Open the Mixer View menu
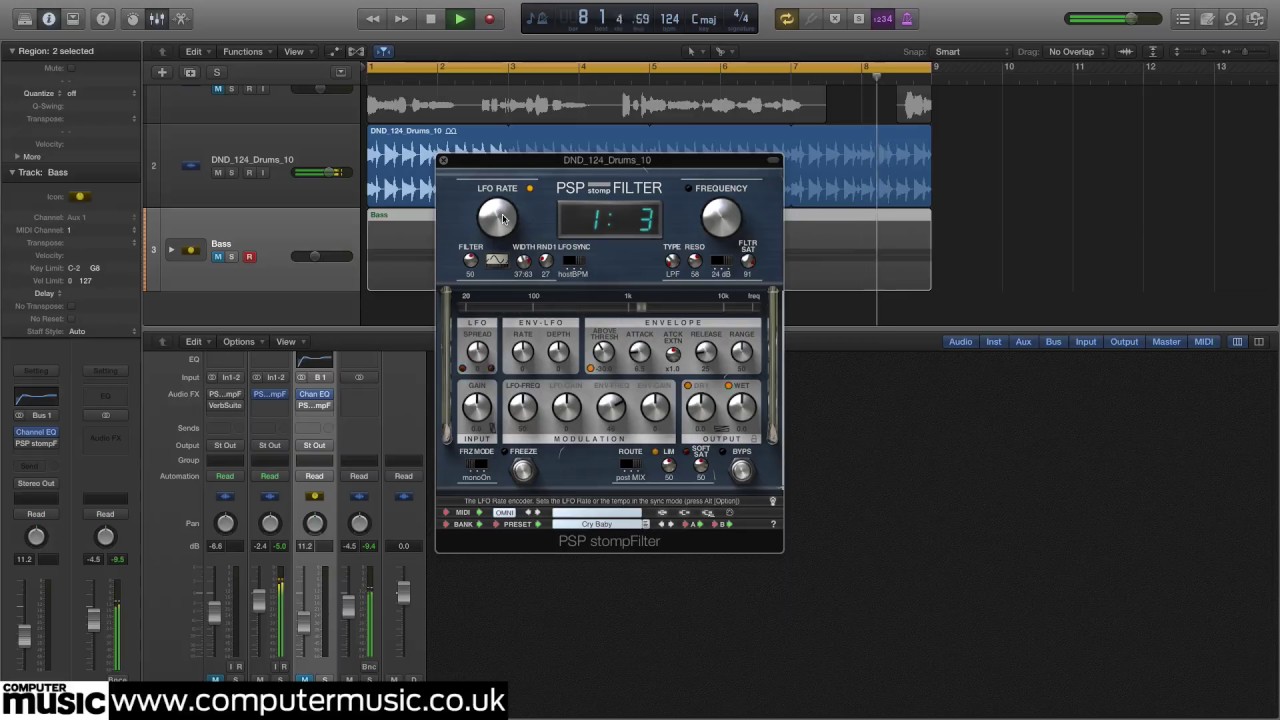Viewport: 1280px width, 720px height. (x=289, y=342)
